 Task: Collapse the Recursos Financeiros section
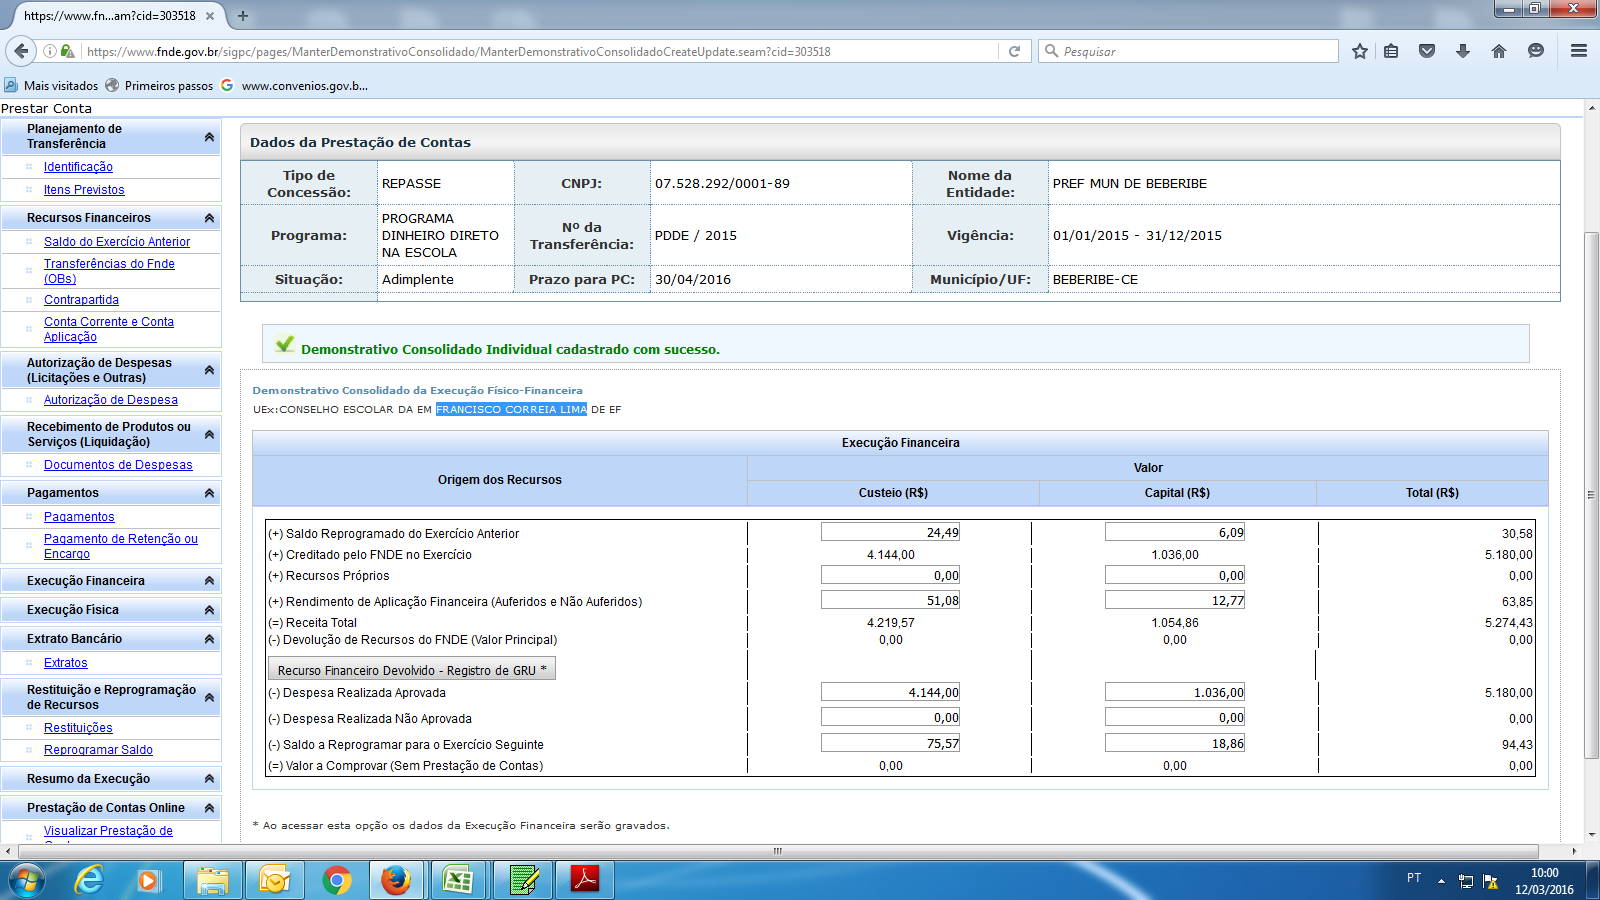(209, 218)
